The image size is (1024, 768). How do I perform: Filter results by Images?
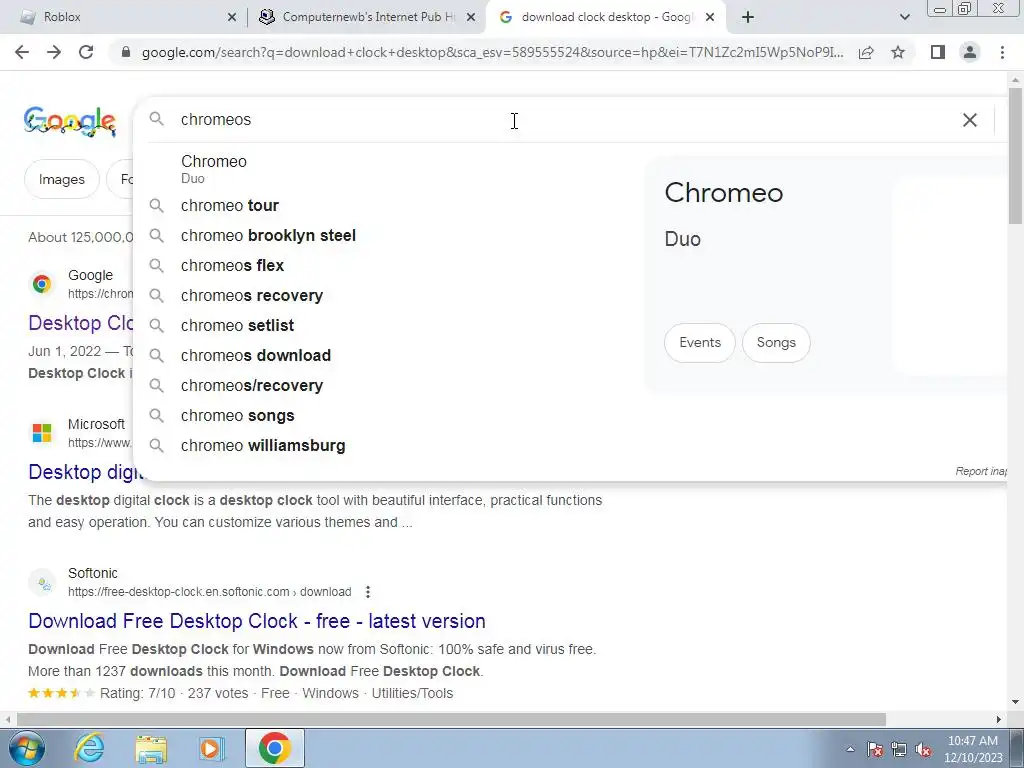[x=61, y=180]
